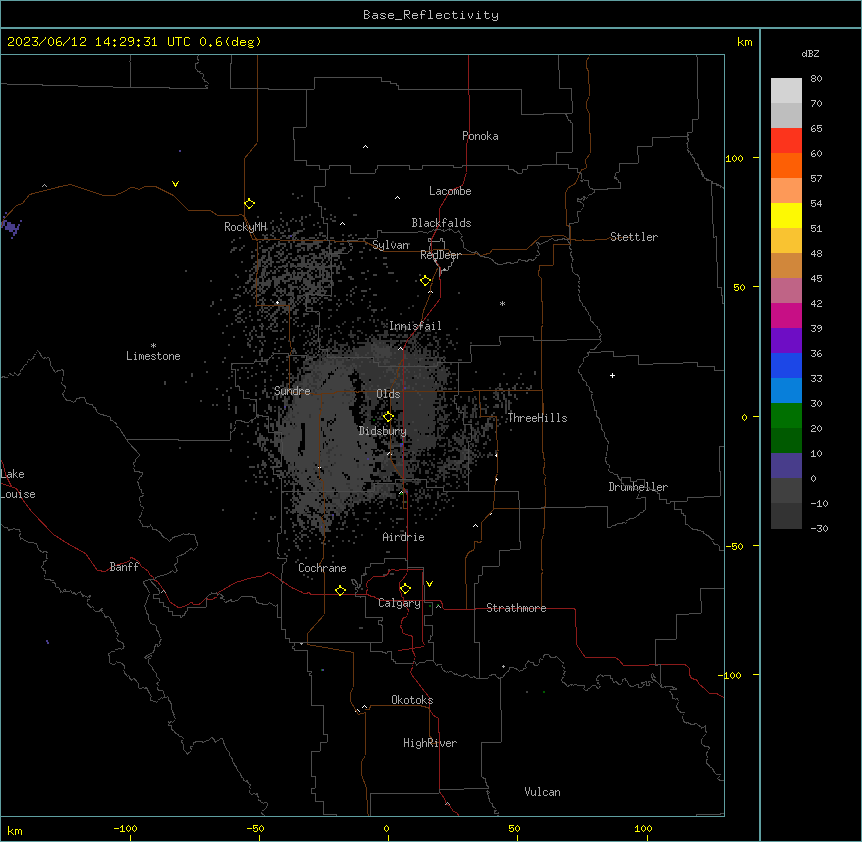
Task: Click the yellow diamond marker near RockyMH
Action: pos(250,204)
